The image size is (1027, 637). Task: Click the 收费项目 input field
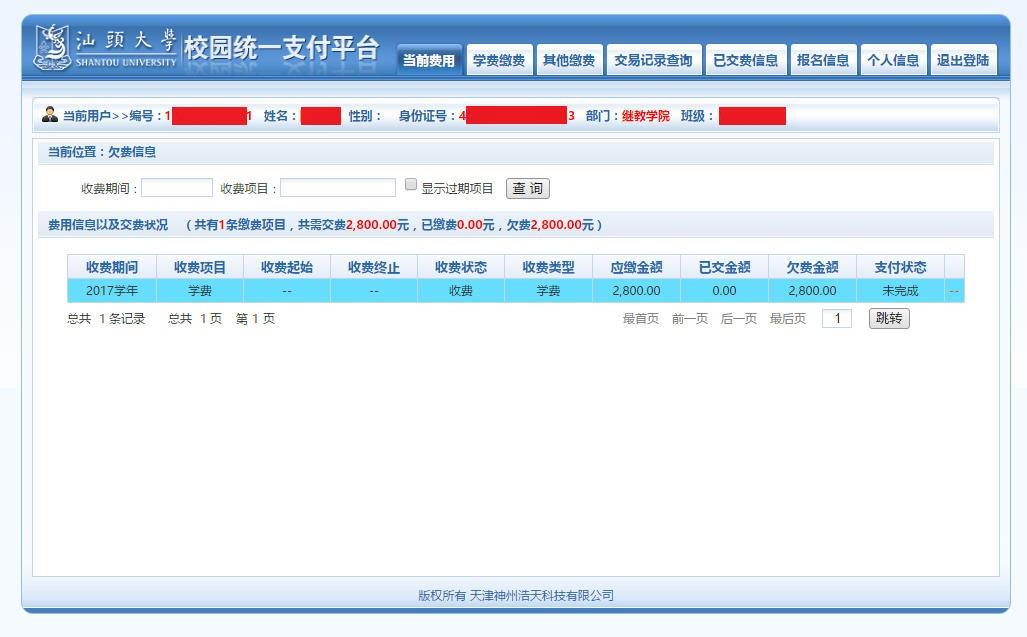tap(338, 188)
